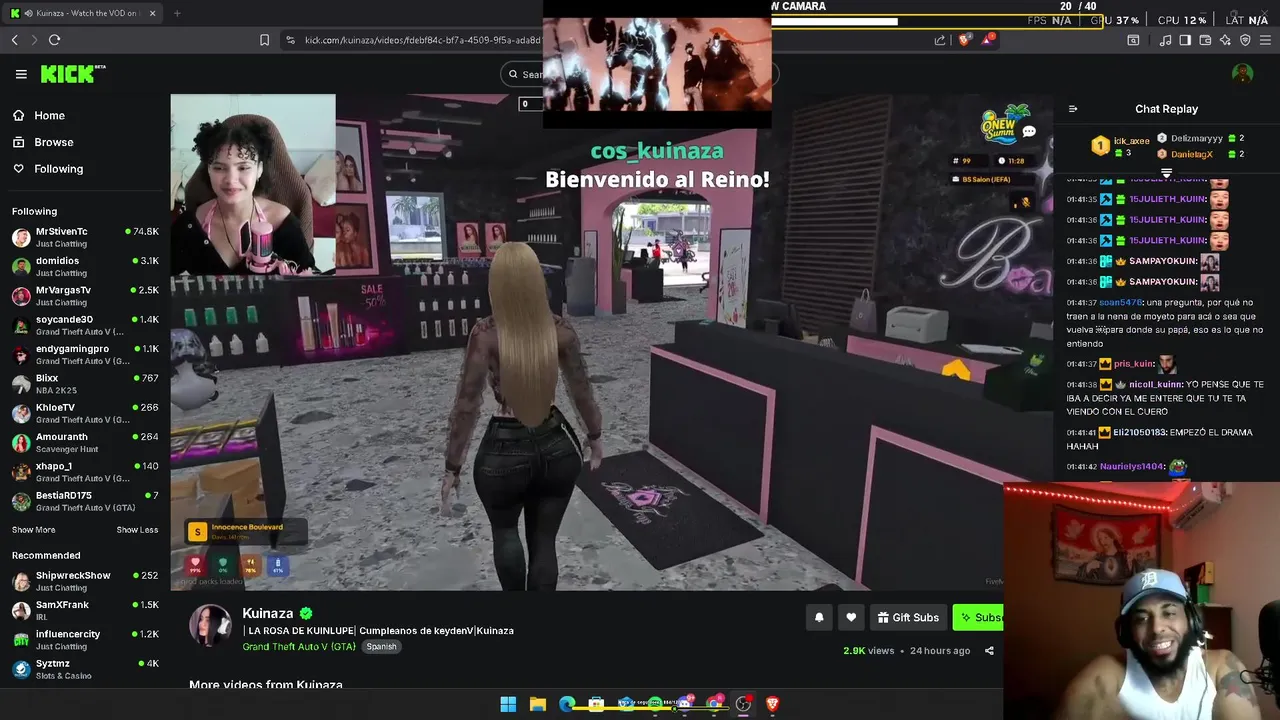Open the Kuinaza channel name link

point(268,613)
